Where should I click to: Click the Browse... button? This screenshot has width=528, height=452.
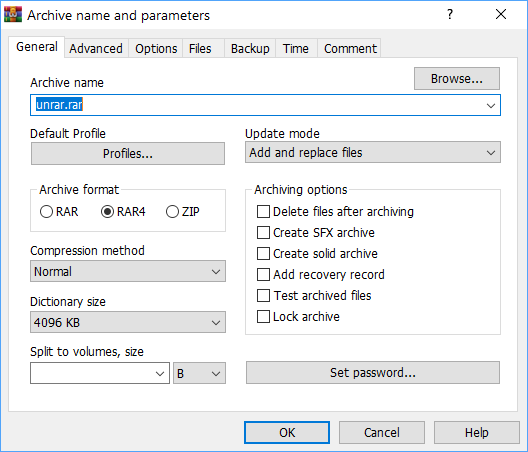[457, 78]
